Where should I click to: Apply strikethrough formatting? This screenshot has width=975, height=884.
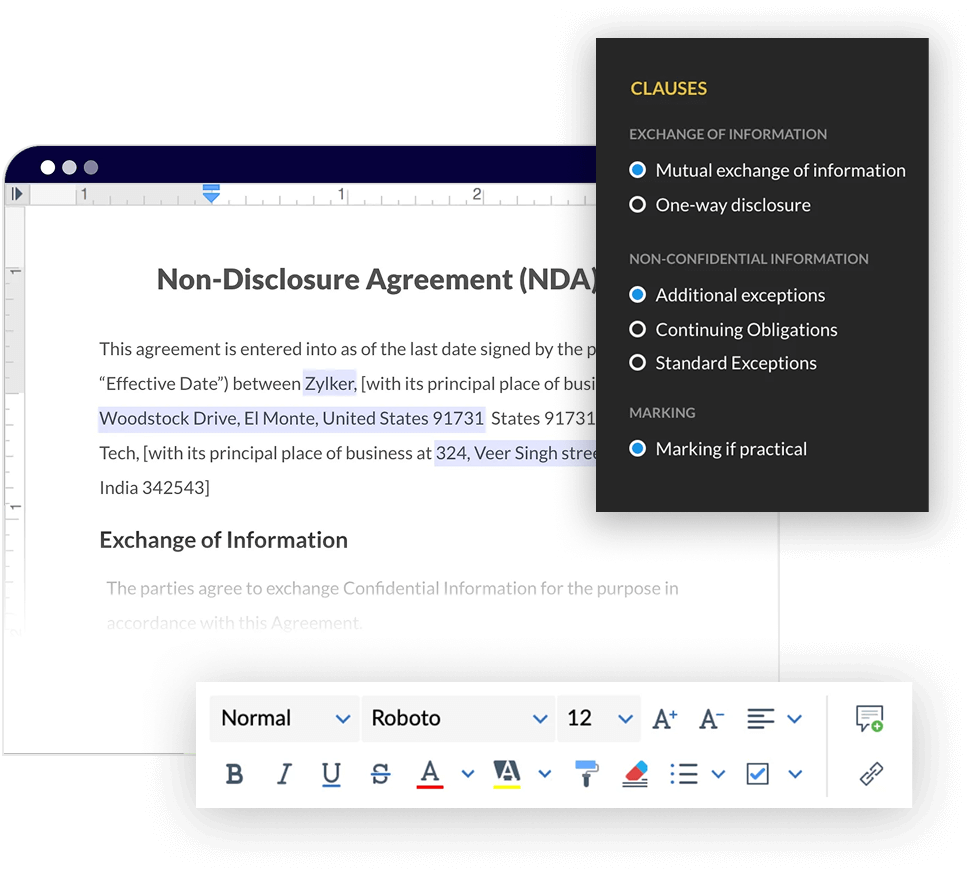coord(380,774)
